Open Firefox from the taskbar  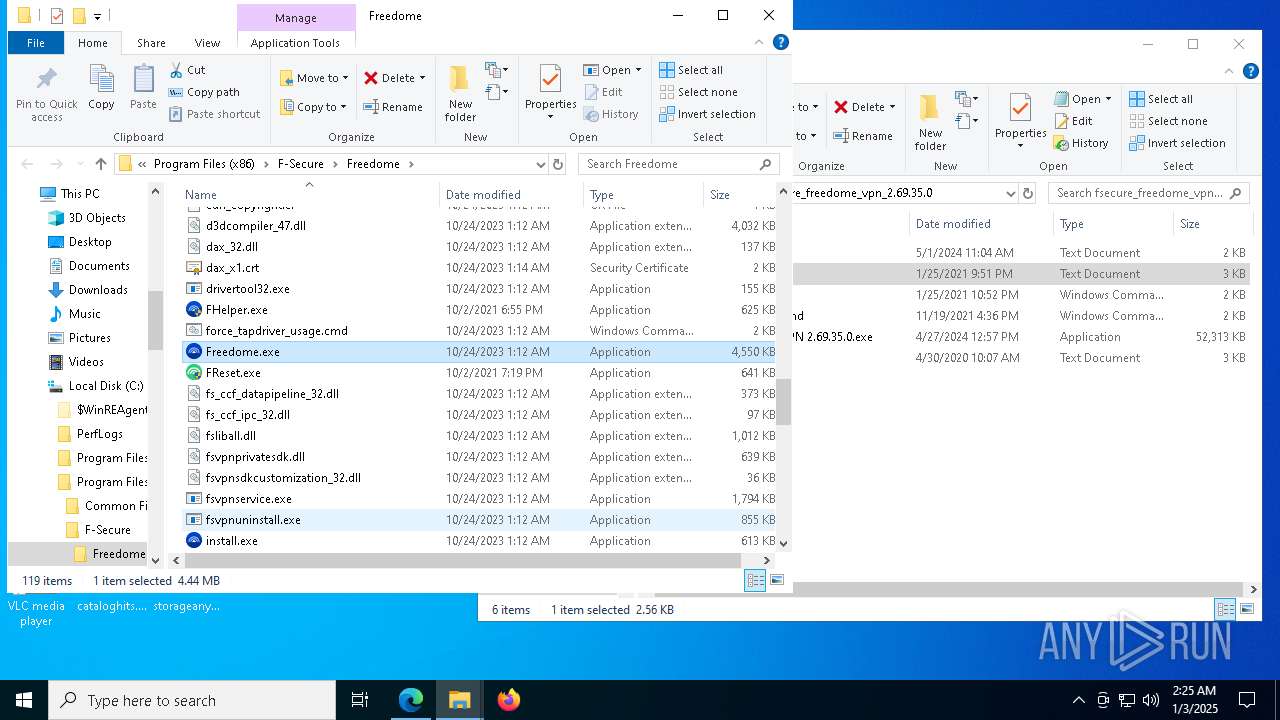click(x=509, y=700)
